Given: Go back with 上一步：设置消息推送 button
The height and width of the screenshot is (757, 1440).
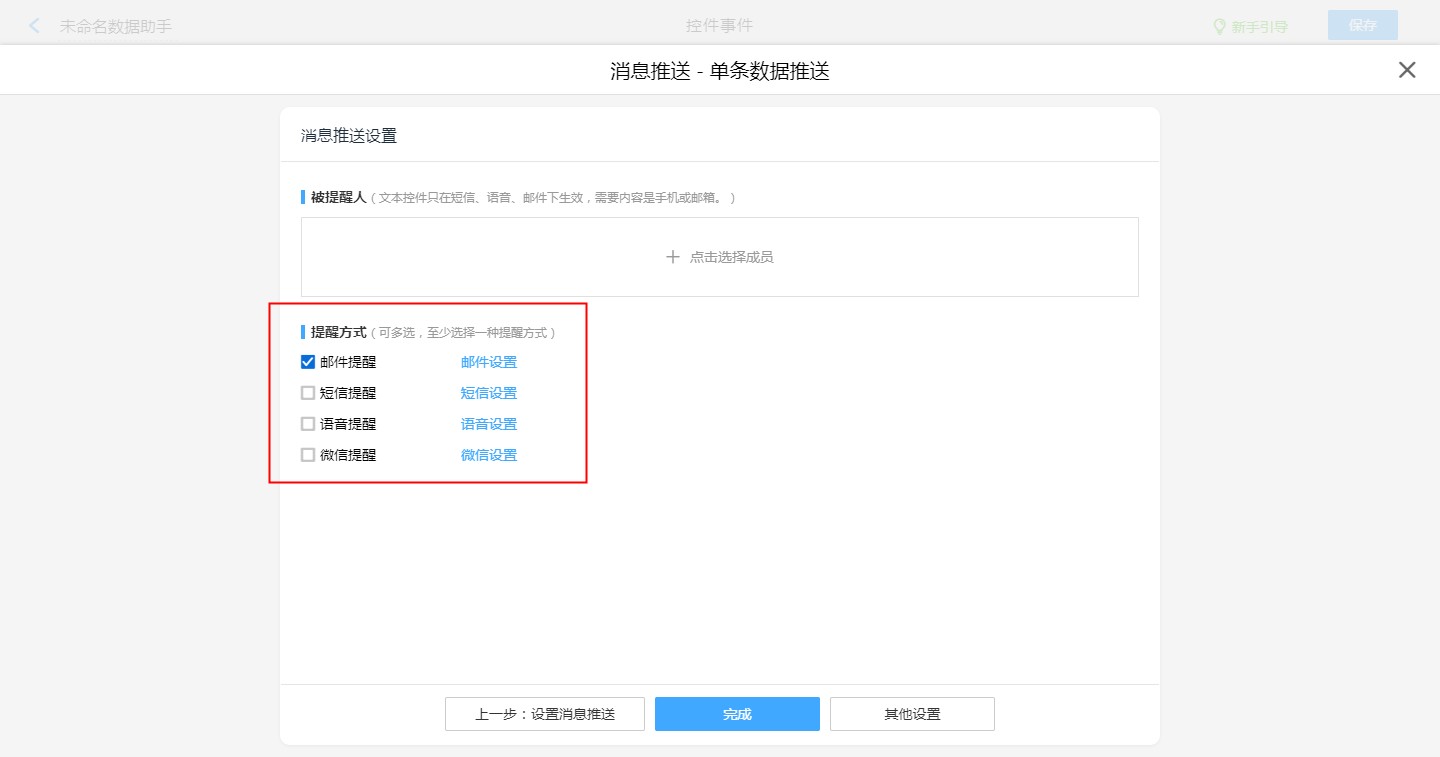Looking at the screenshot, I should [x=545, y=714].
